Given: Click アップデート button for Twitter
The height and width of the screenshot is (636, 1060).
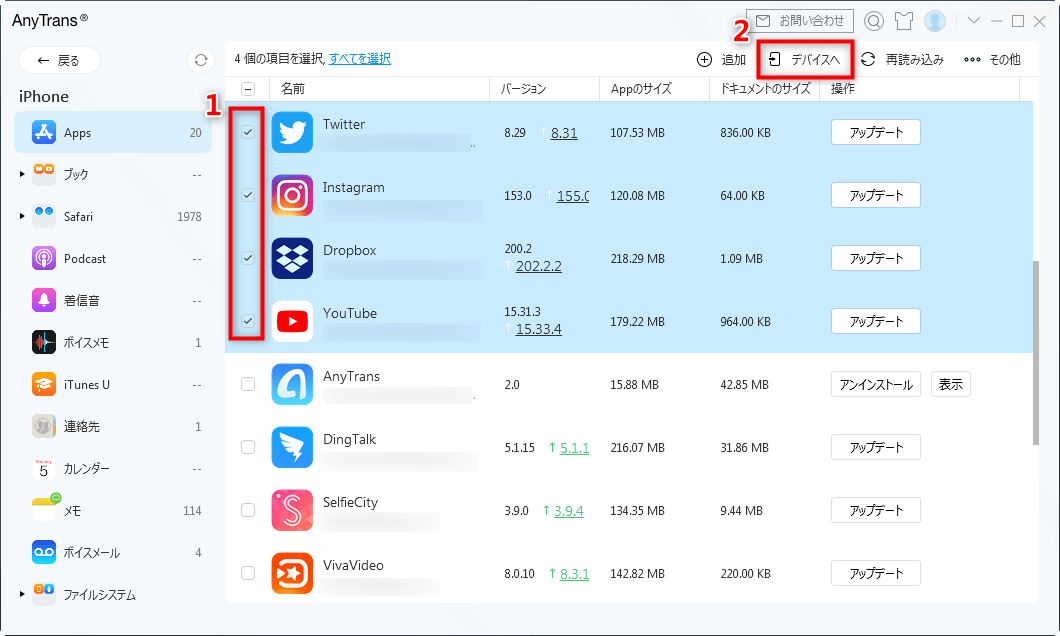Looking at the screenshot, I should (875, 132).
